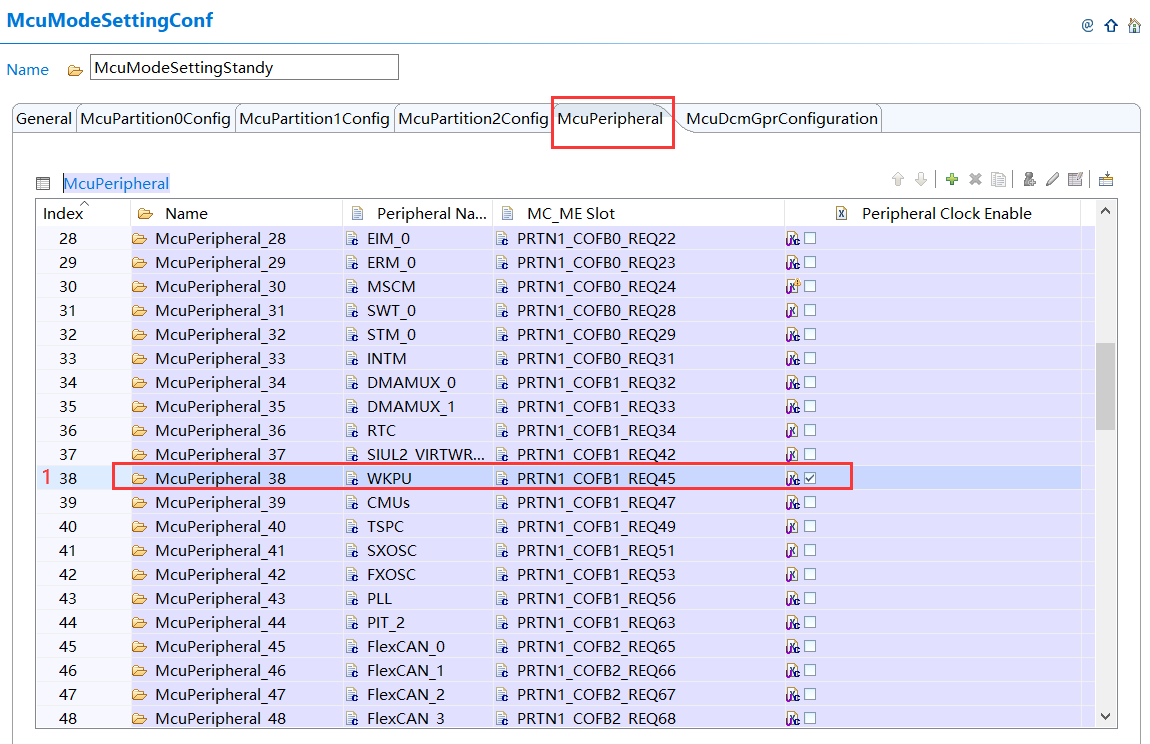This screenshot has height=744, width=1150.
Task: Click the folder icon next to Name field
Action: [75, 70]
